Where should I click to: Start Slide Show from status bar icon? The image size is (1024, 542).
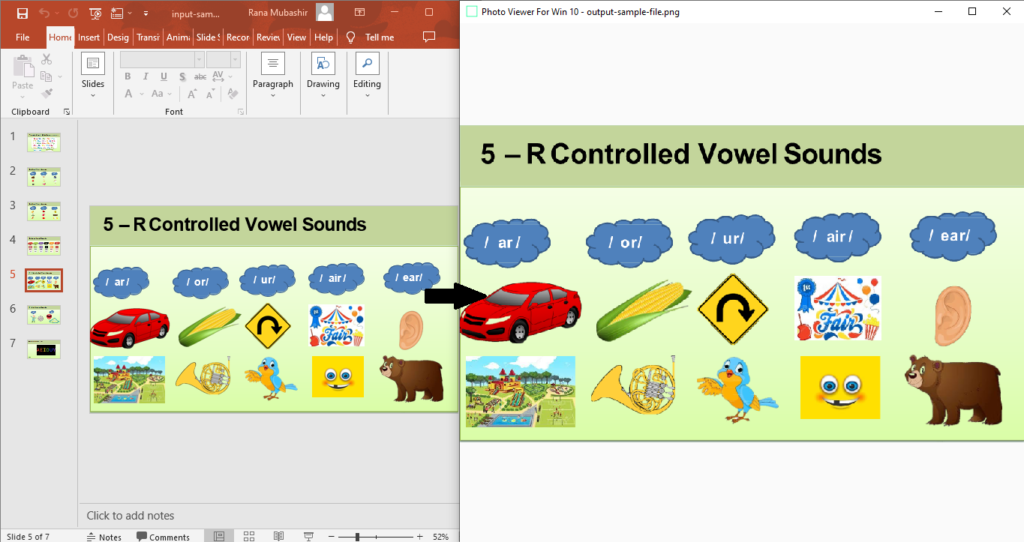(x=308, y=536)
